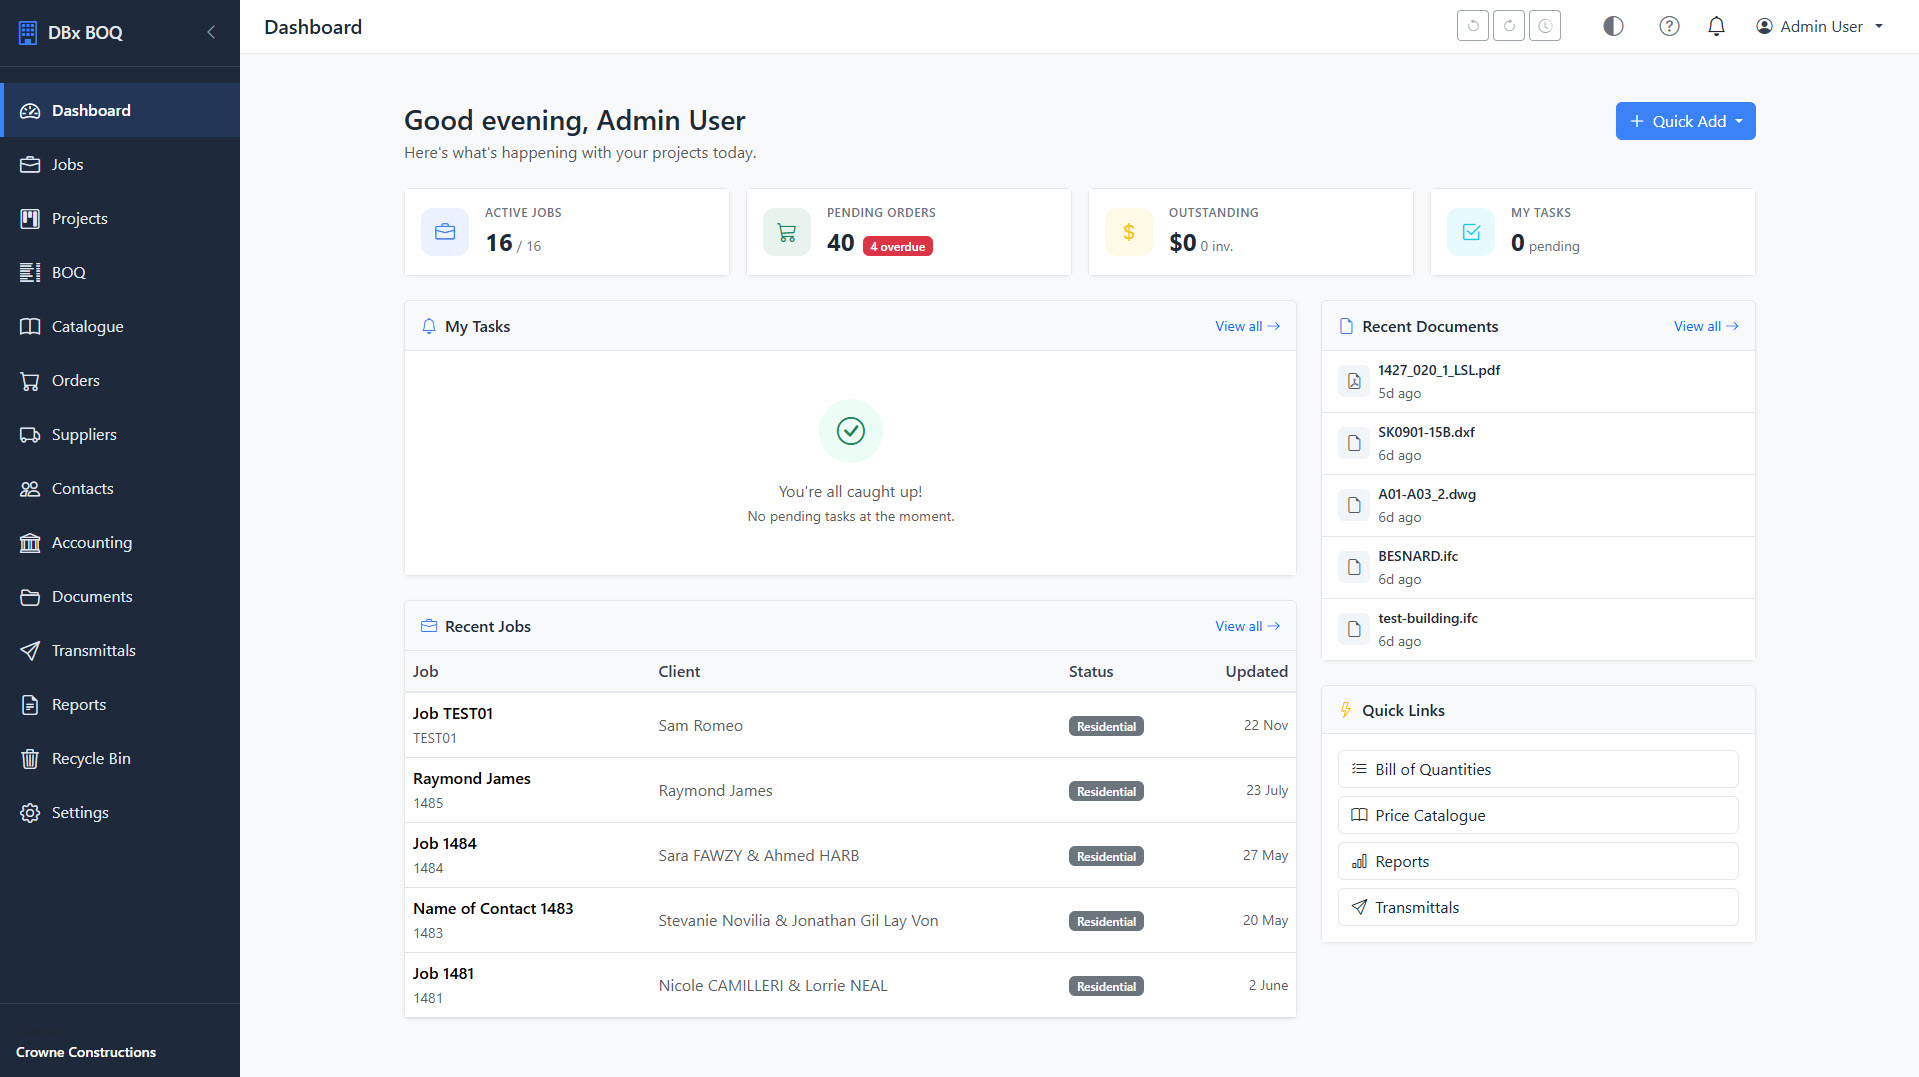Viewport: 1919px width, 1077px height.
Task: Select Dashboard in the navigation menu
Action: tap(91, 110)
